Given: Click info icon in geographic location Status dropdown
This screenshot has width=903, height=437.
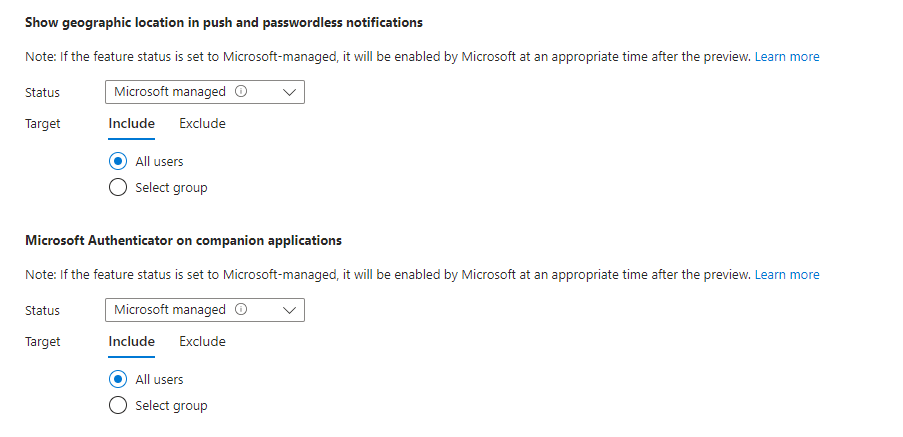Looking at the screenshot, I should coord(240,92).
